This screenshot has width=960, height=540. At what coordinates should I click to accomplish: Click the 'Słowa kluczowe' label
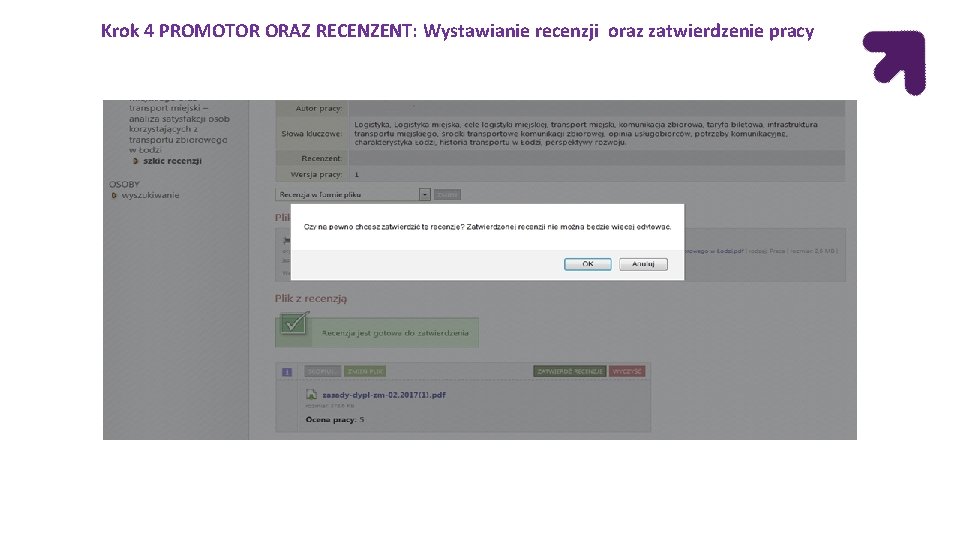coord(312,133)
